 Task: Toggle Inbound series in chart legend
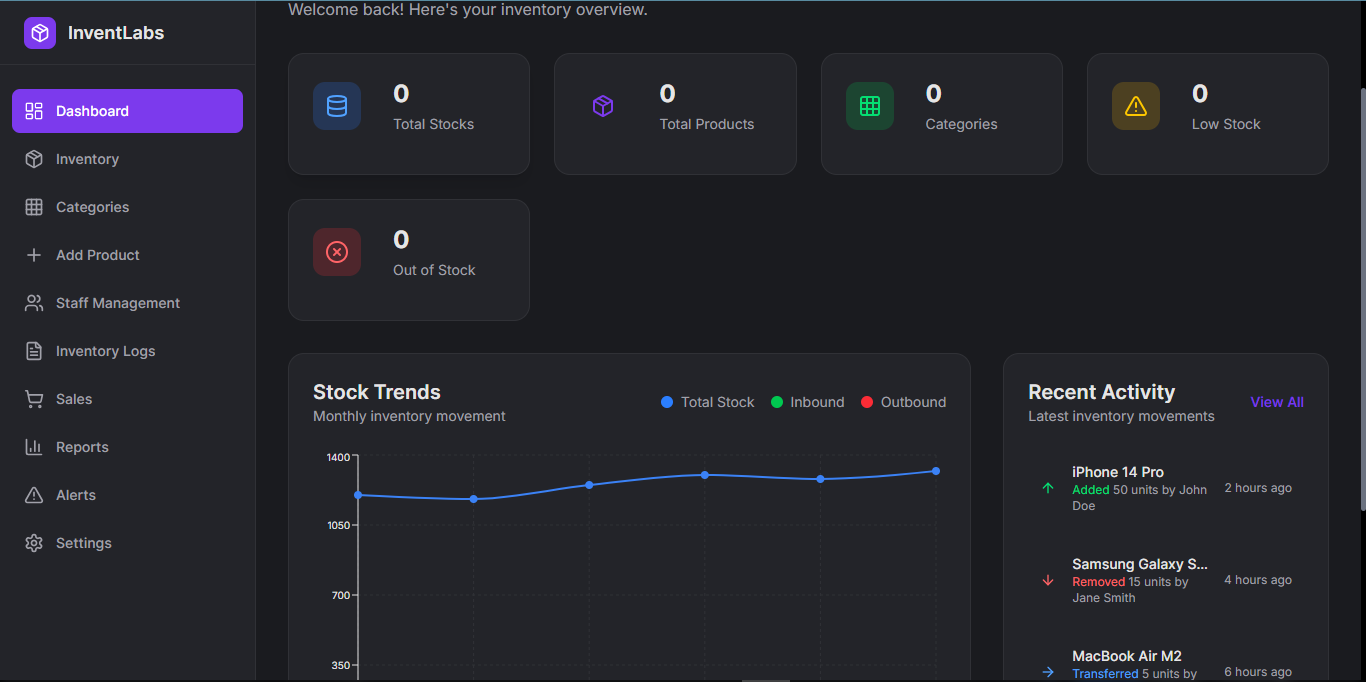808,402
